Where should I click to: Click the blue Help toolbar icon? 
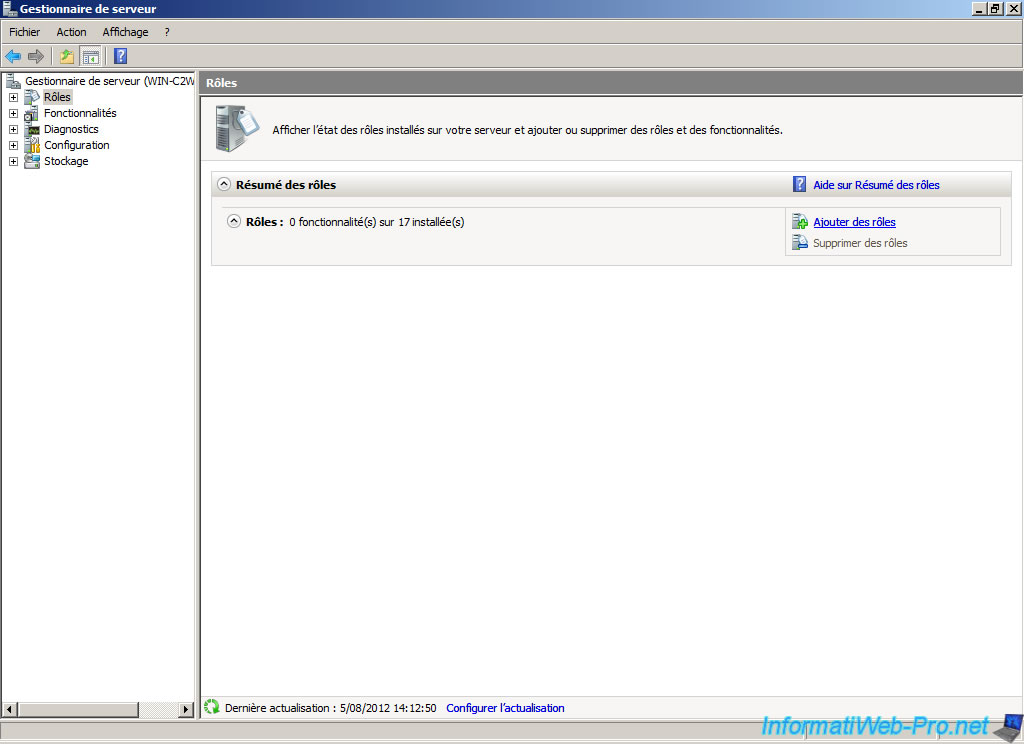tap(120, 56)
